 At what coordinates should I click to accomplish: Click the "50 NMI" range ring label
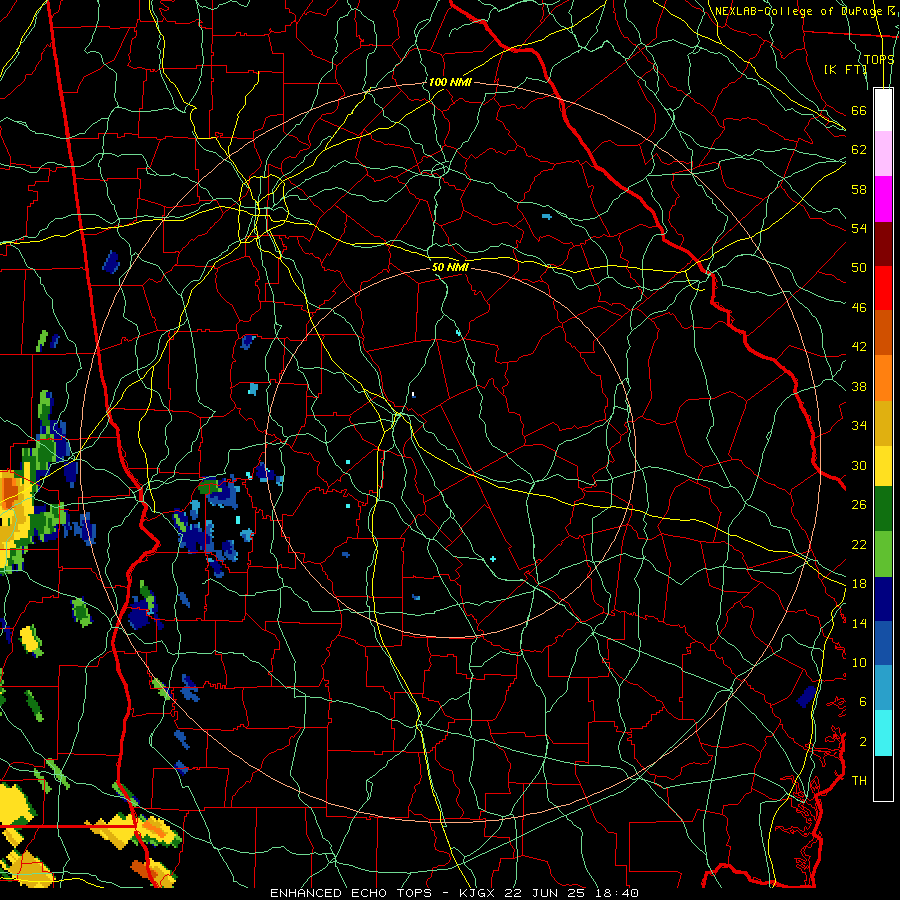(450, 267)
